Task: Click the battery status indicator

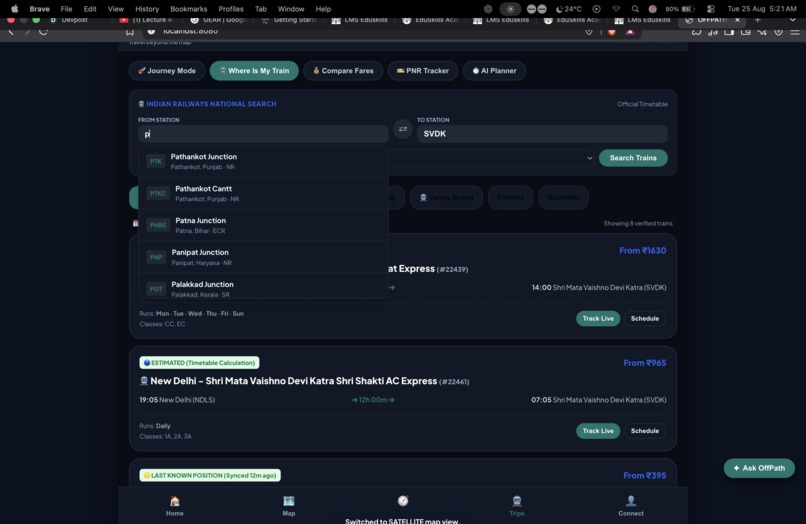Action: (680, 9)
